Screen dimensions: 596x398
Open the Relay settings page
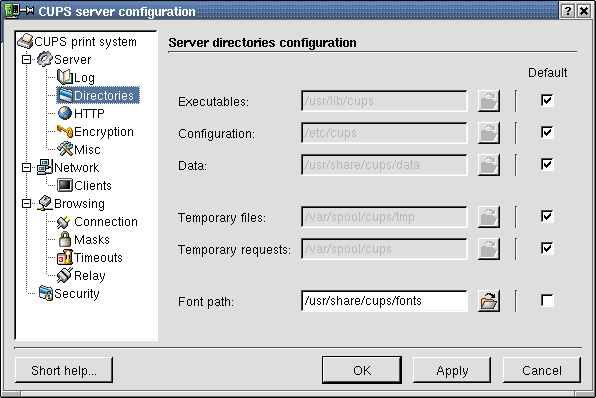tap(89, 276)
